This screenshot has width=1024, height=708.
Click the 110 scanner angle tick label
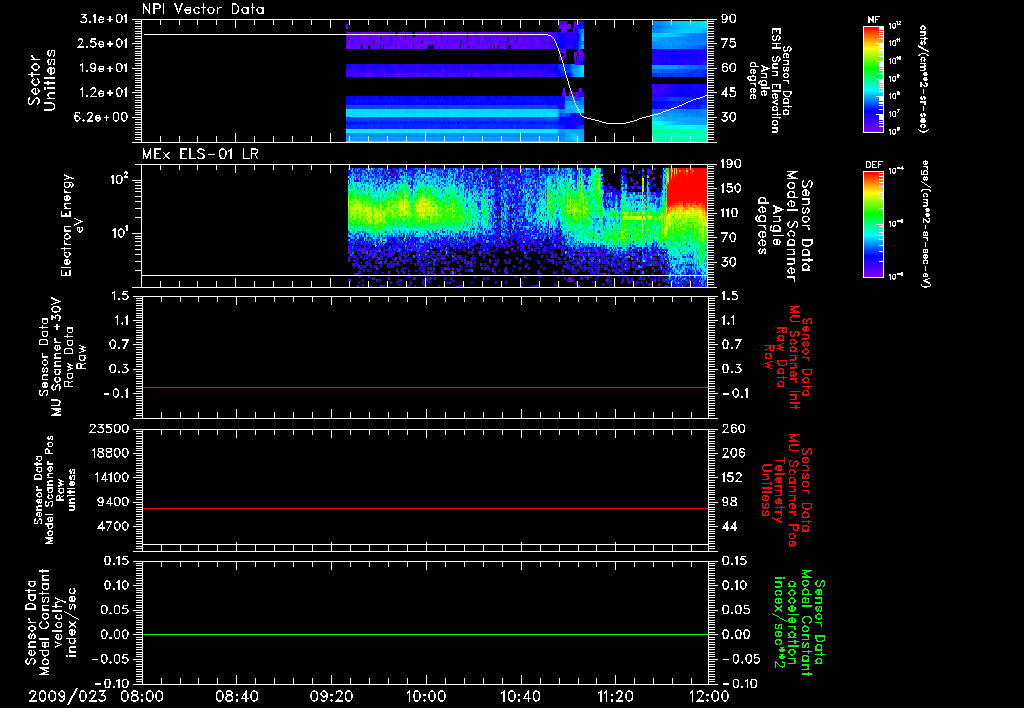tap(731, 213)
